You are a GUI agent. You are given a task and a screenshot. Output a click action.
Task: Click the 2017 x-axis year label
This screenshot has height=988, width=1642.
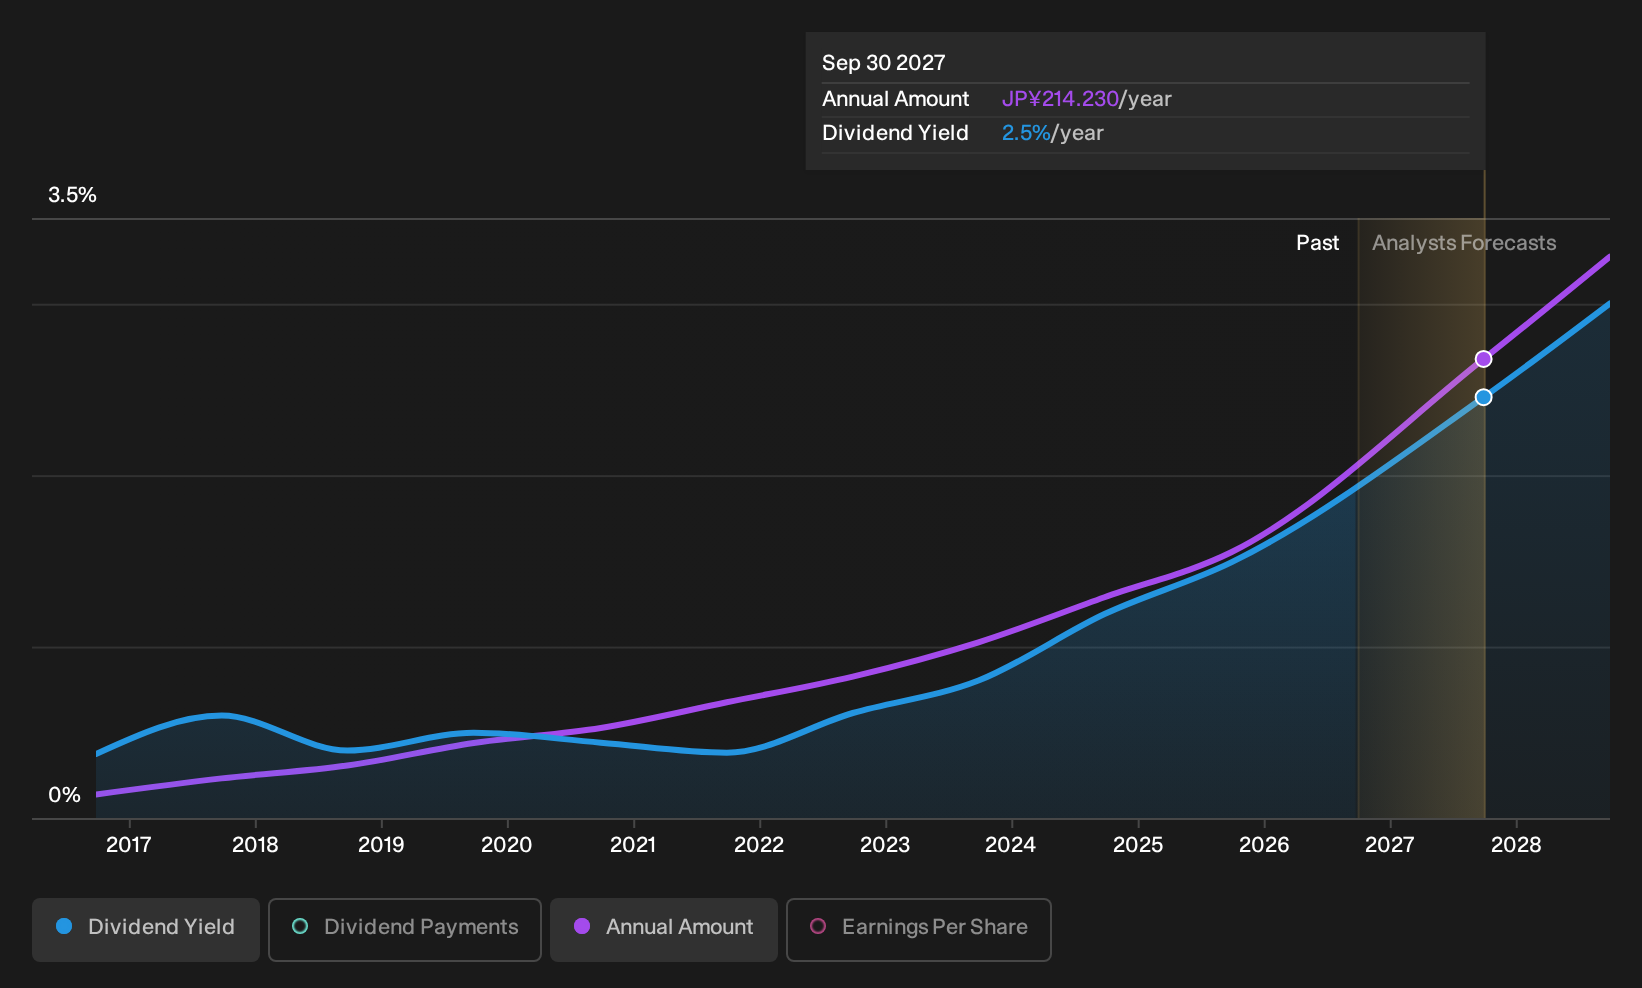click(129, 845)
